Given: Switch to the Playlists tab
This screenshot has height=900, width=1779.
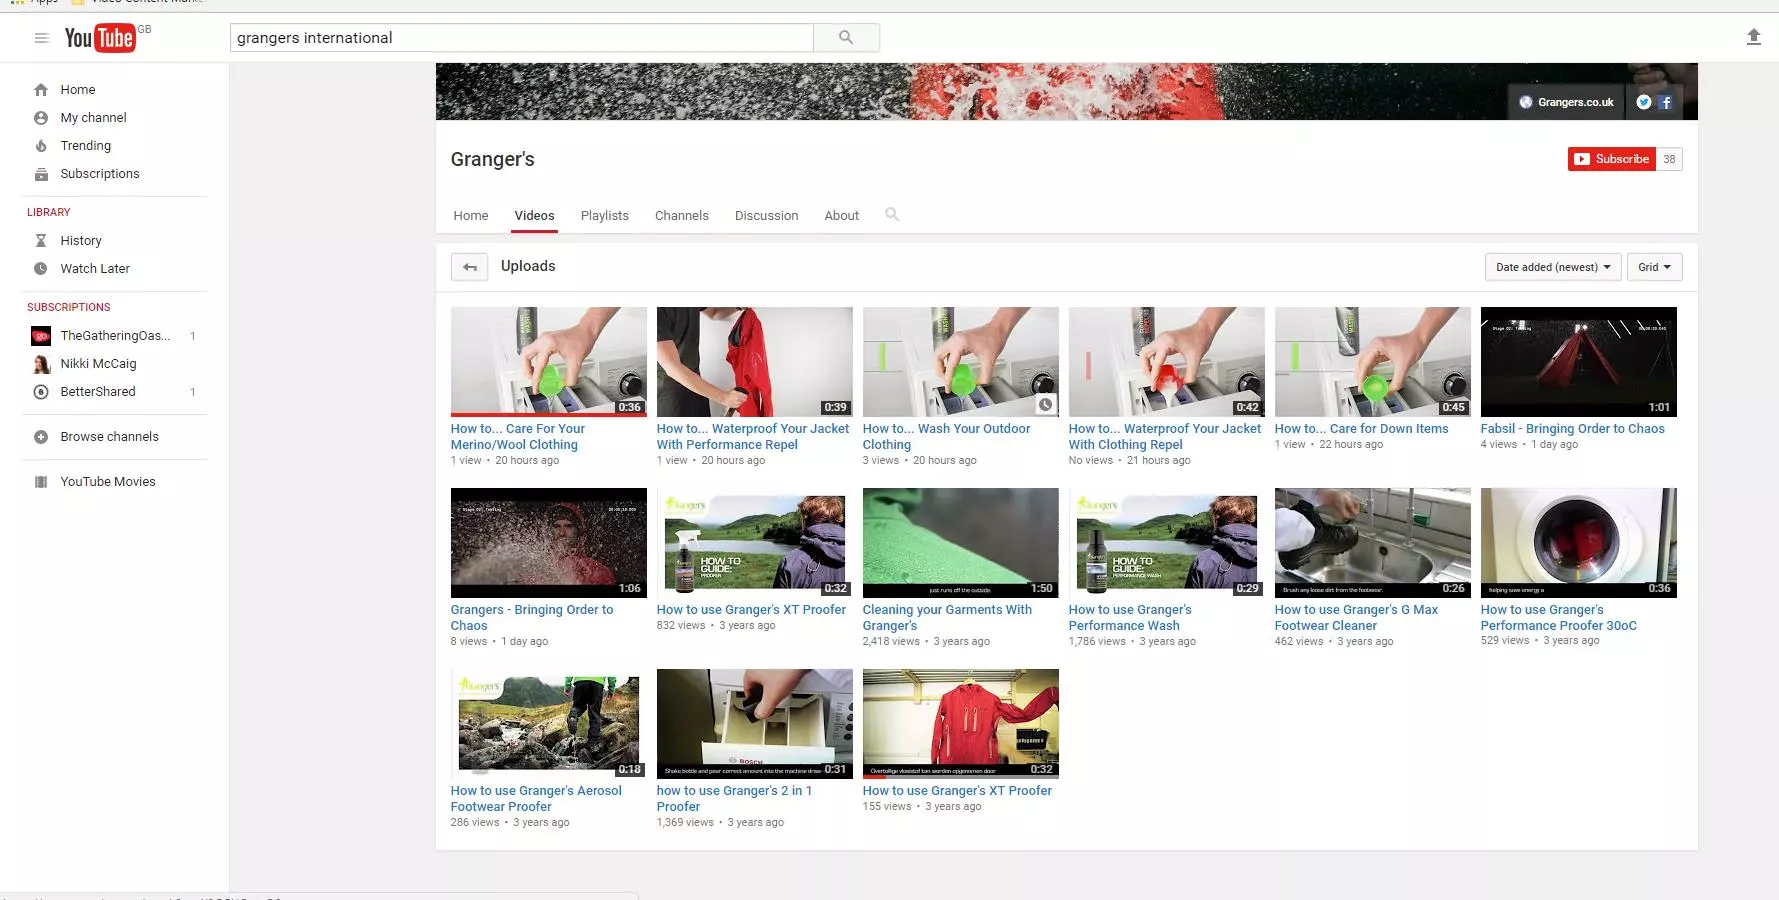Looking at the screenshot, I should (x=604, y=215).
